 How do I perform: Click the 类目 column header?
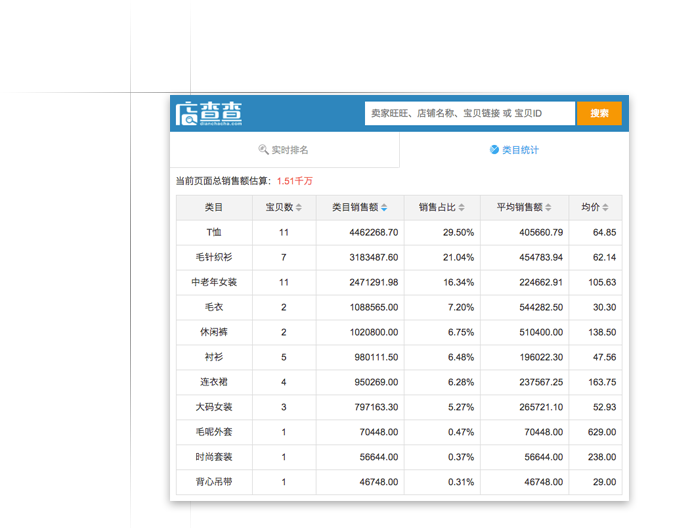214,208
